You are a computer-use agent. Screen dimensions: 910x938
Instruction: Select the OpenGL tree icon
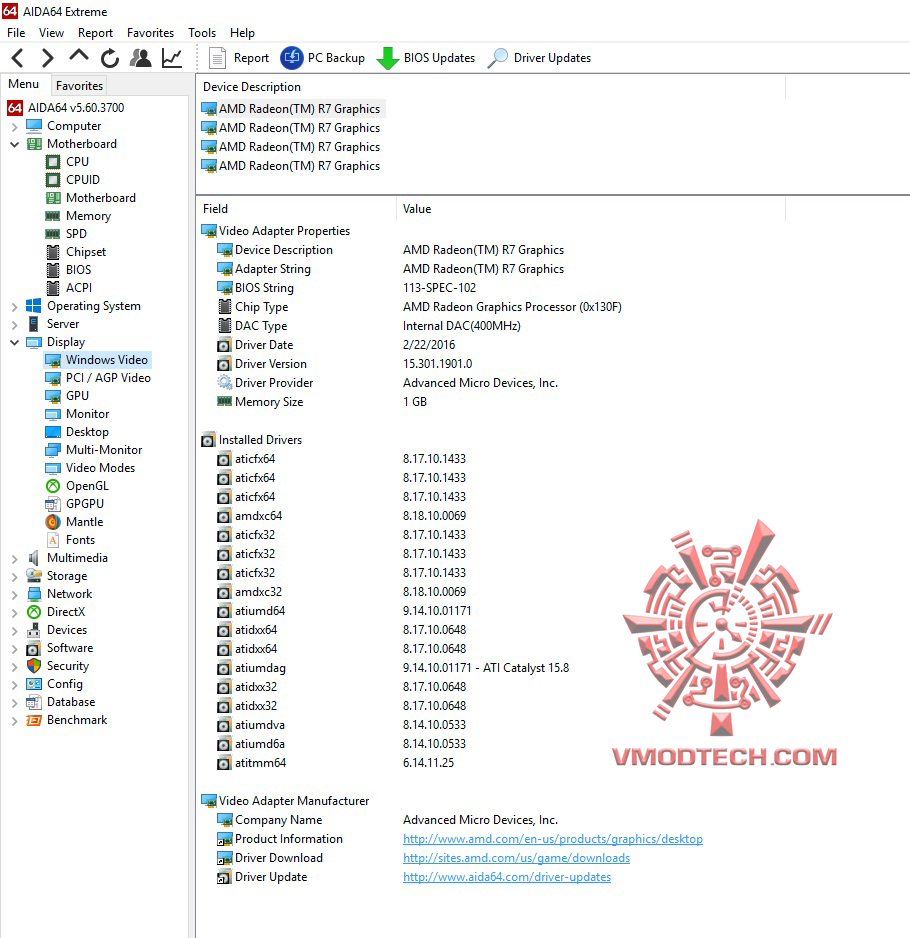pyautogui.click(x=53, y=486)
